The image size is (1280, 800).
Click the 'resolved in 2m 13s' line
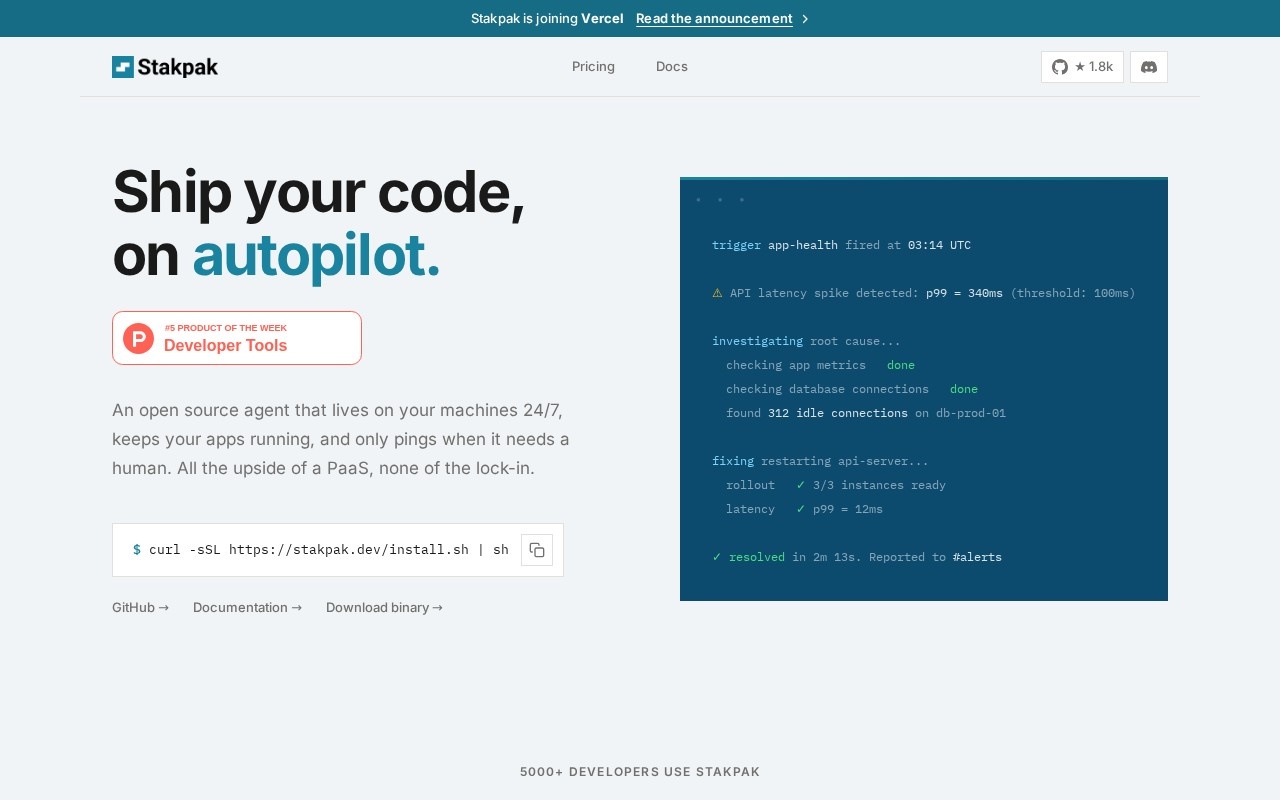(x=857, y=557)
